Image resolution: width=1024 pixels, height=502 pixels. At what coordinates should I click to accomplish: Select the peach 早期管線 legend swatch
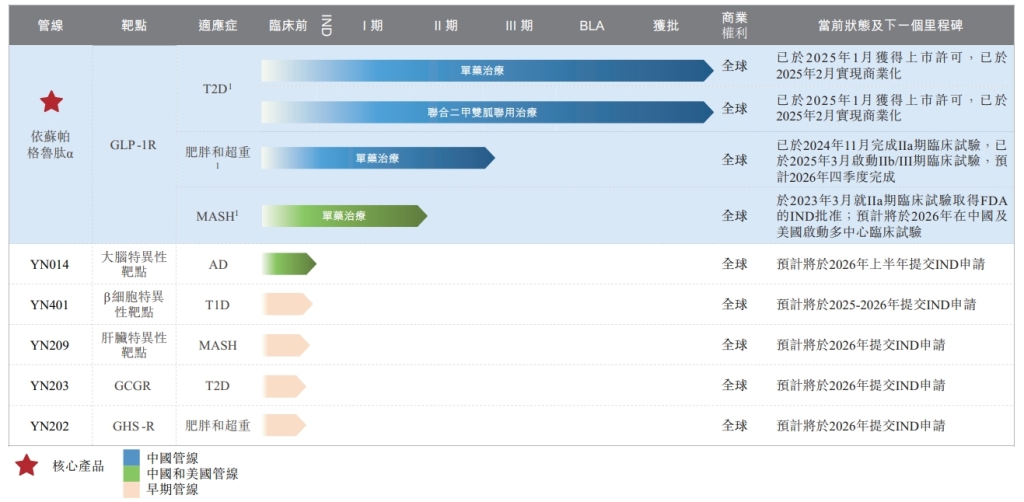click(131, 489)
